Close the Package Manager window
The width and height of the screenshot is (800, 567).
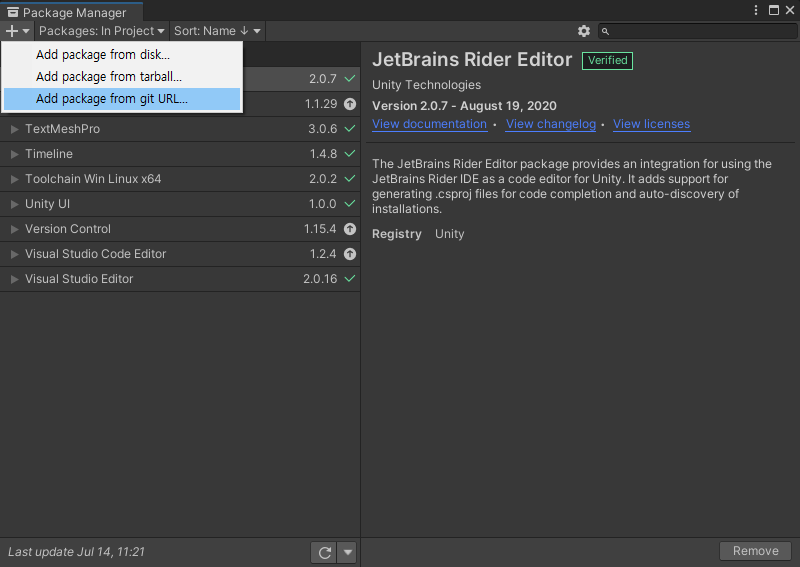tap(790, 10)
